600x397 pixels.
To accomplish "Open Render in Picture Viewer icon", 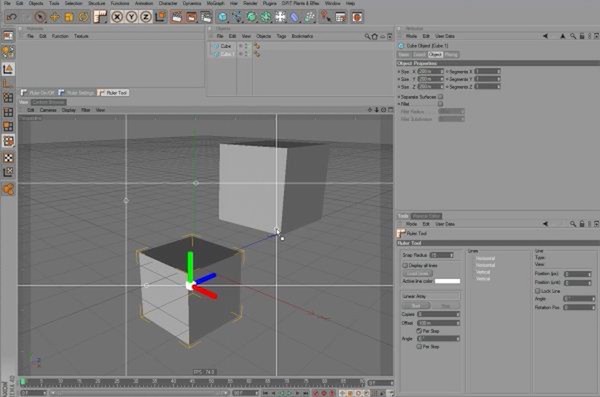I will [191, 17].
